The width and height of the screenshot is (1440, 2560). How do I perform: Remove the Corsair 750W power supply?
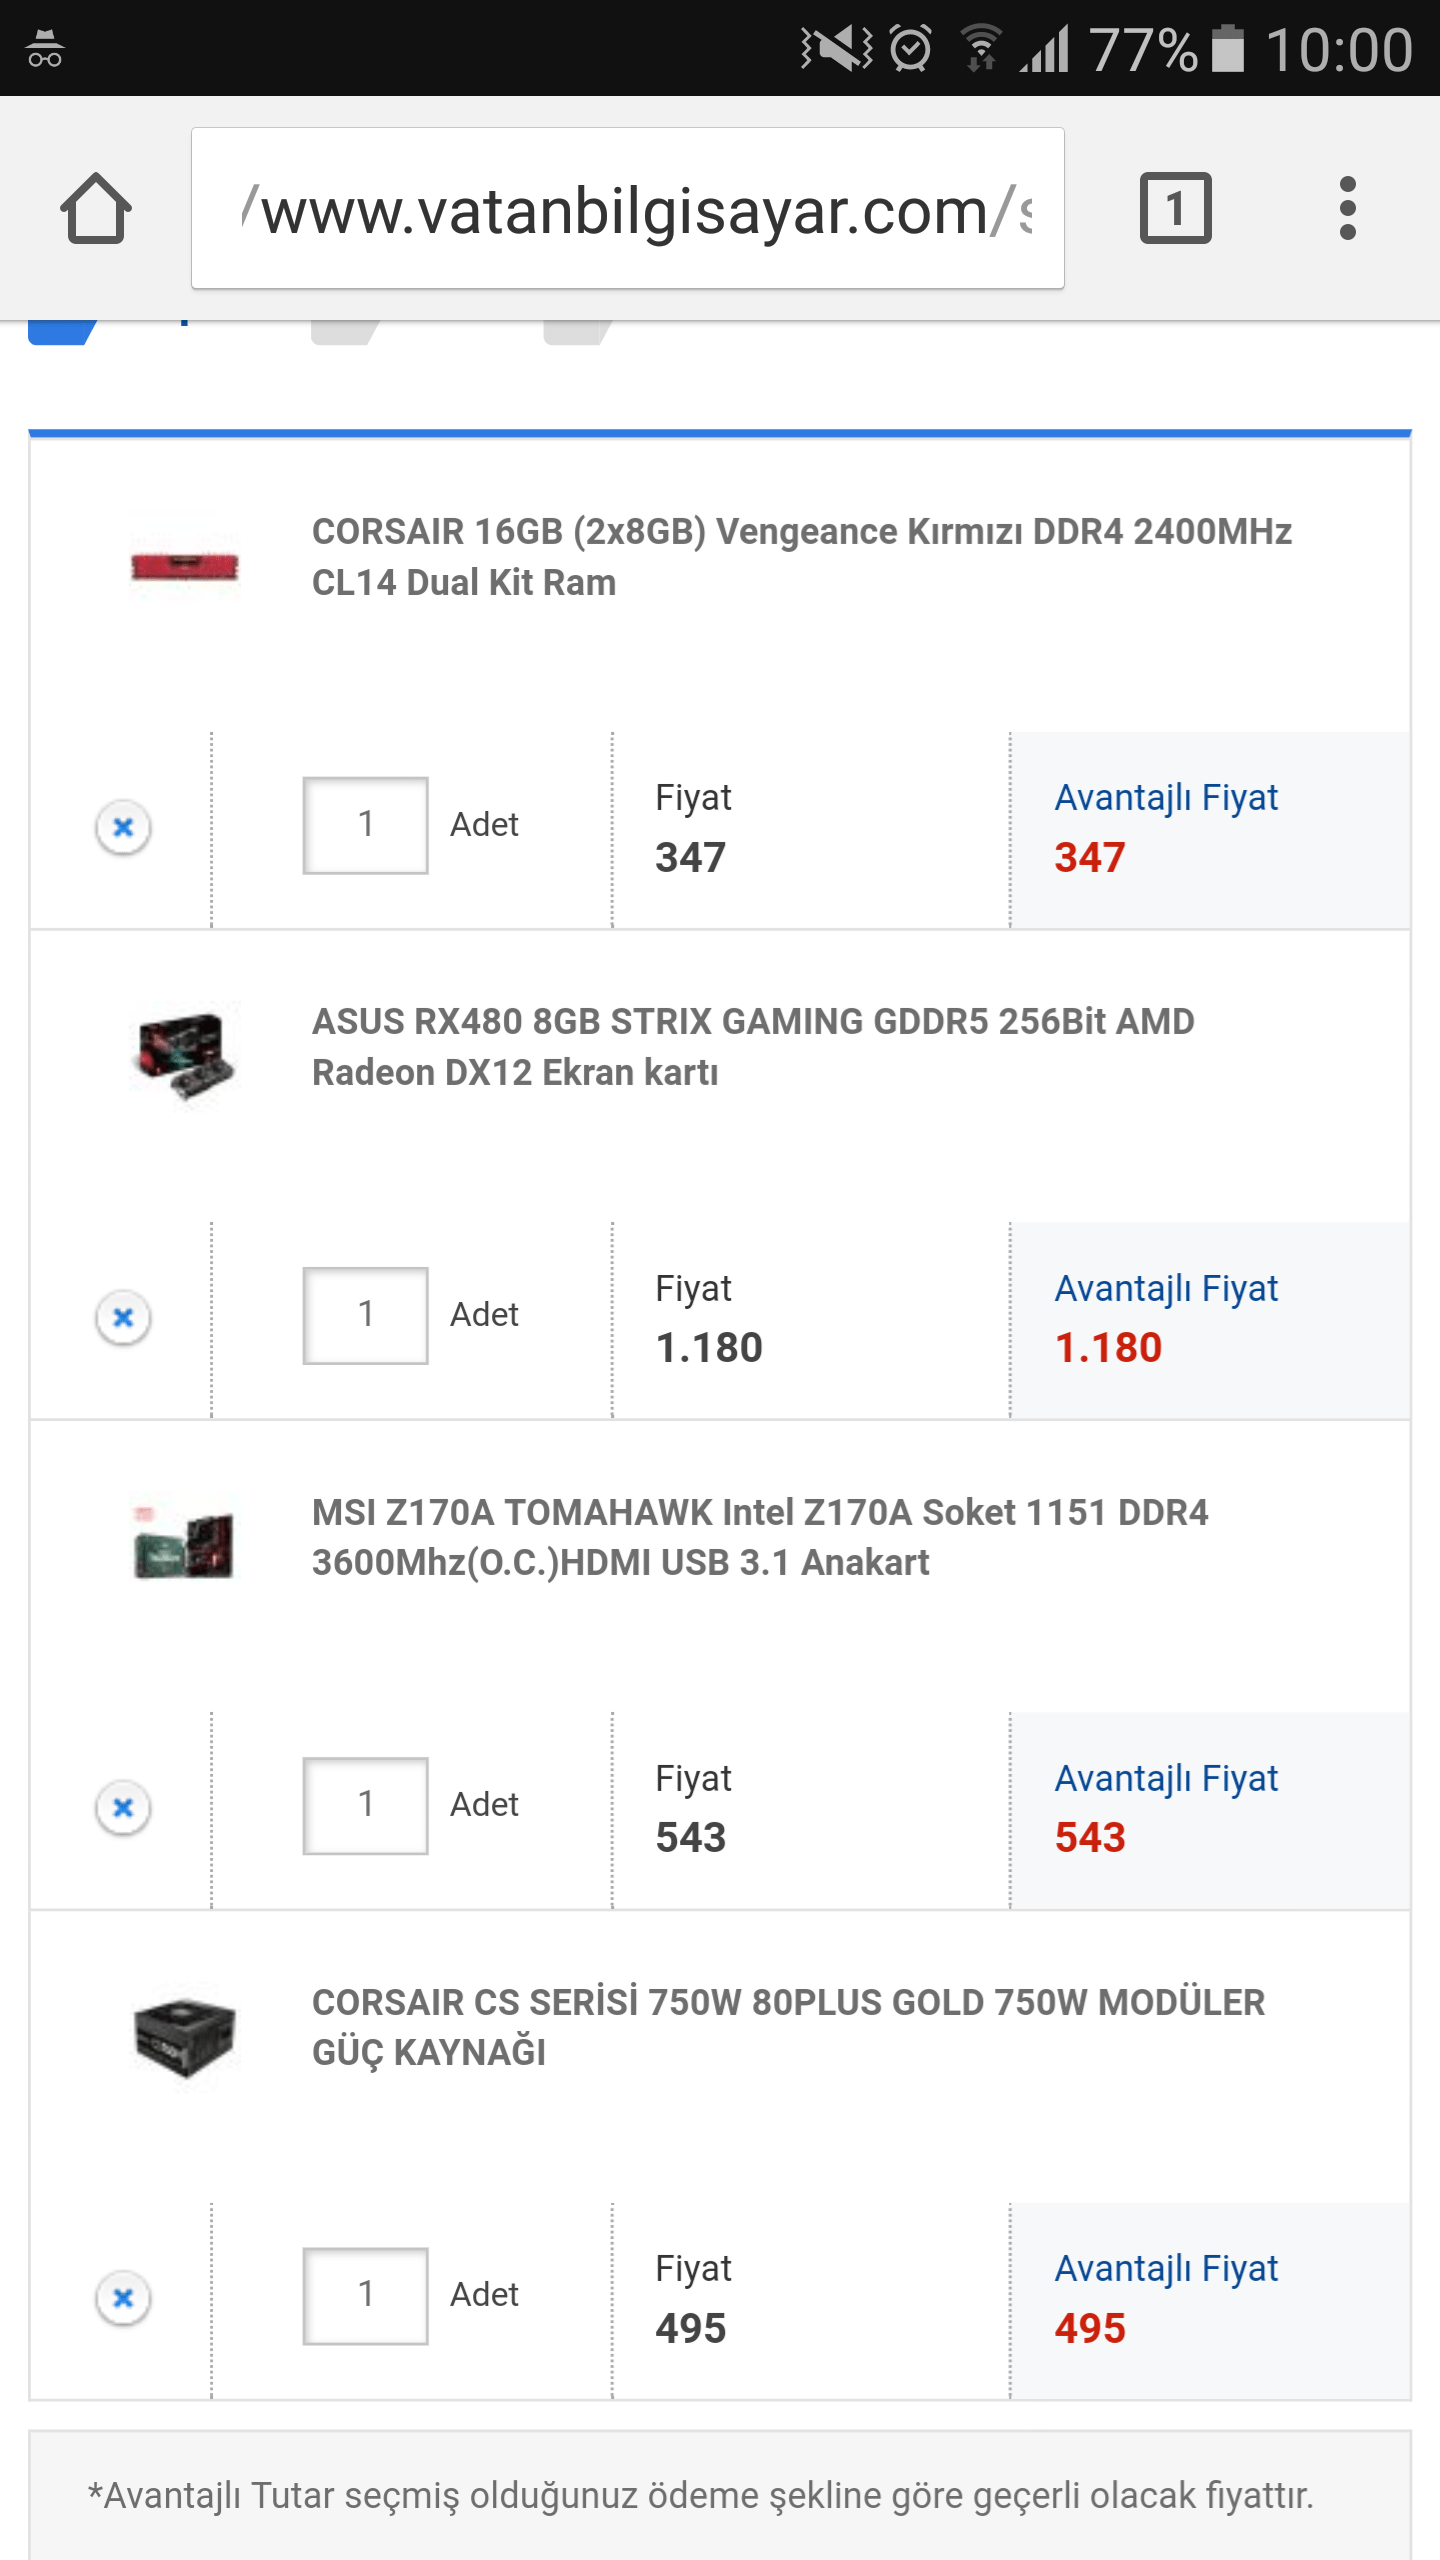point(123,2297)
